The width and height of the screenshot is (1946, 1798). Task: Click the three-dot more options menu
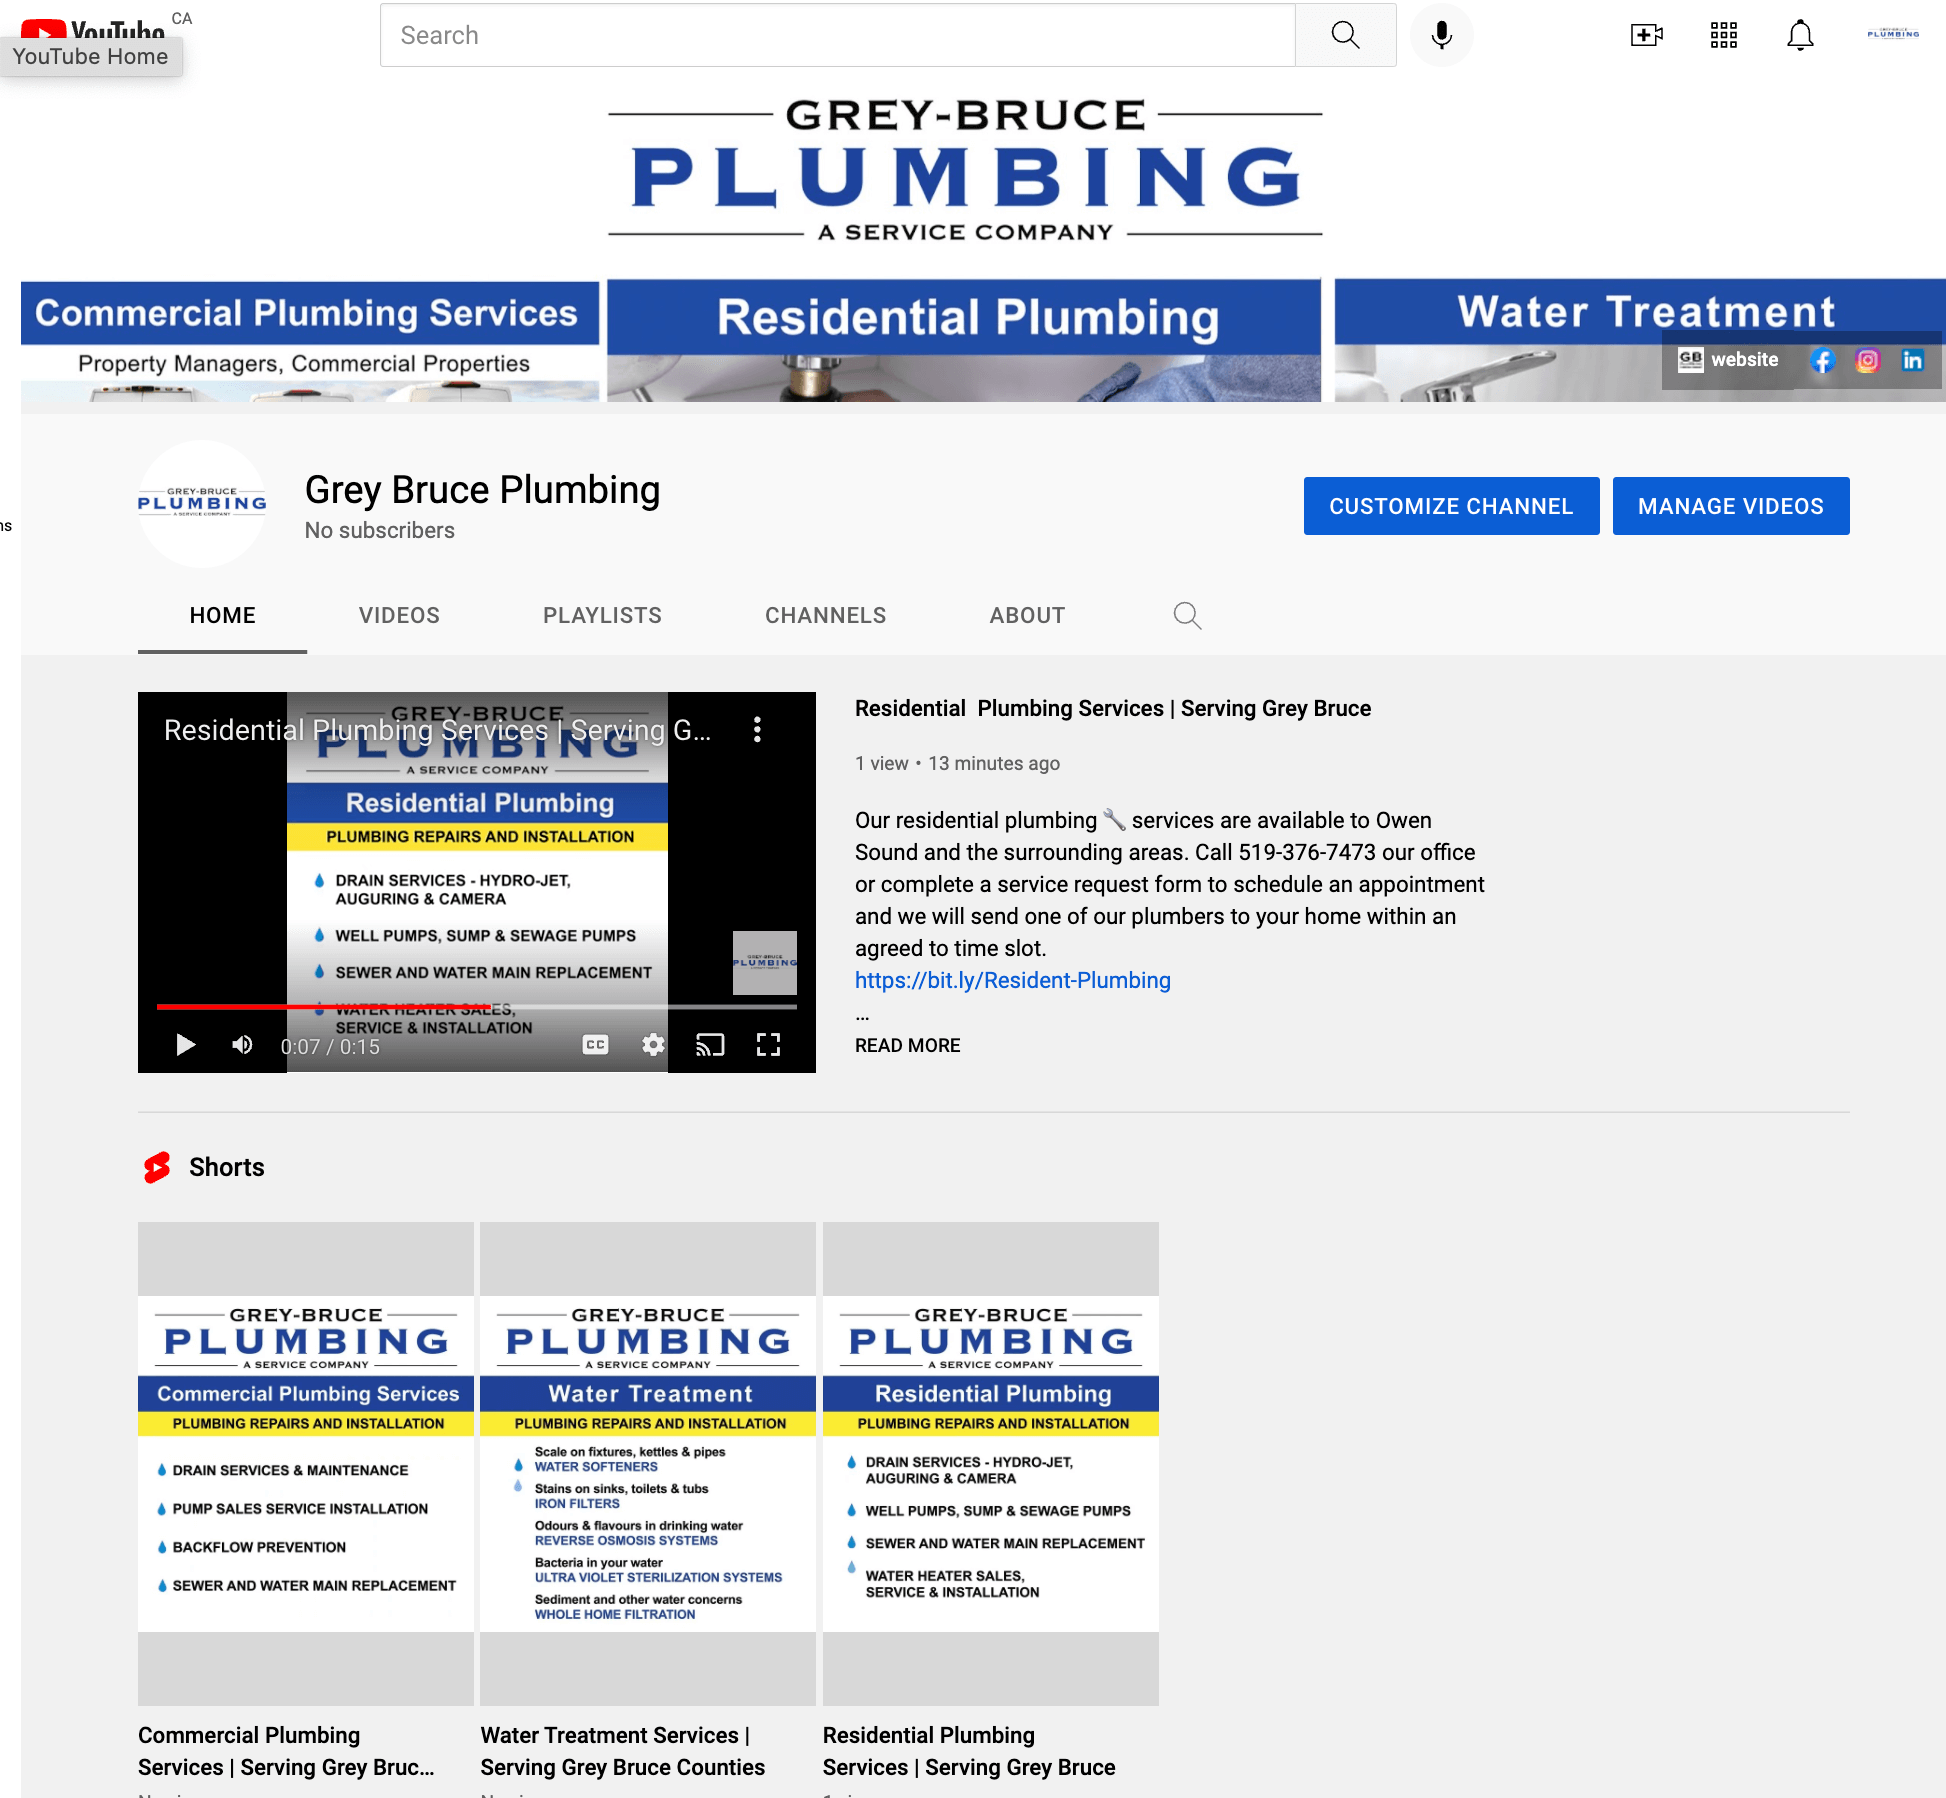click(759, 730)
